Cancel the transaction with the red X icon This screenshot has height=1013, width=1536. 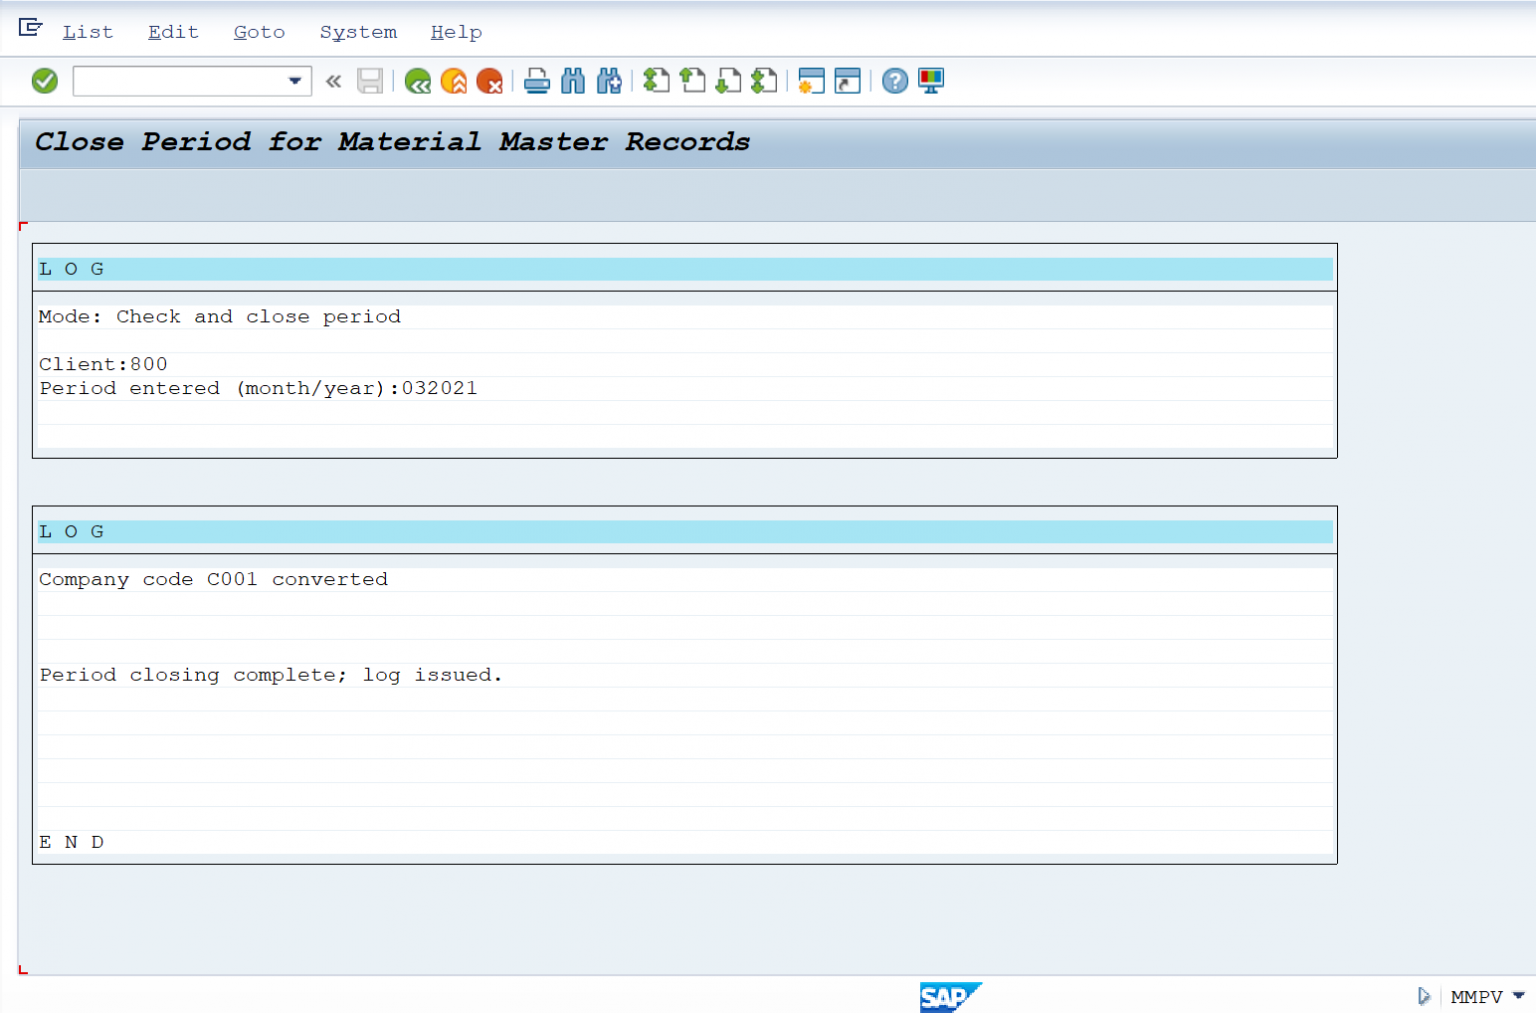point(490,81)
